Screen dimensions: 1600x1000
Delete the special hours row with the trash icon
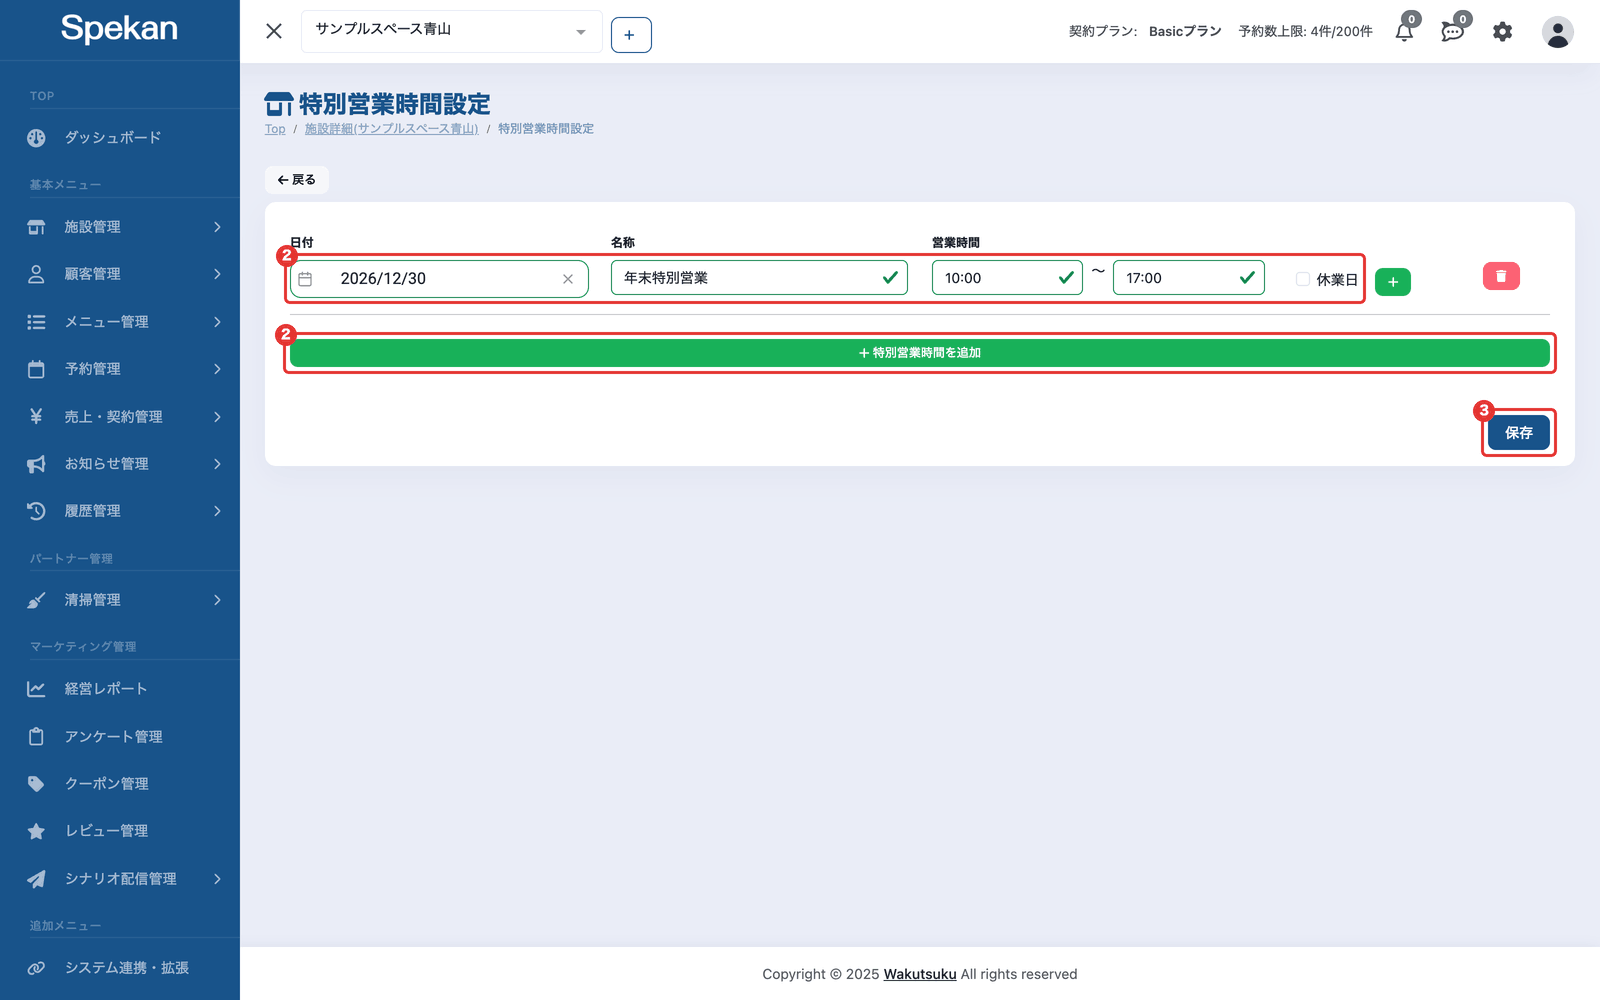coord(1501,276)
